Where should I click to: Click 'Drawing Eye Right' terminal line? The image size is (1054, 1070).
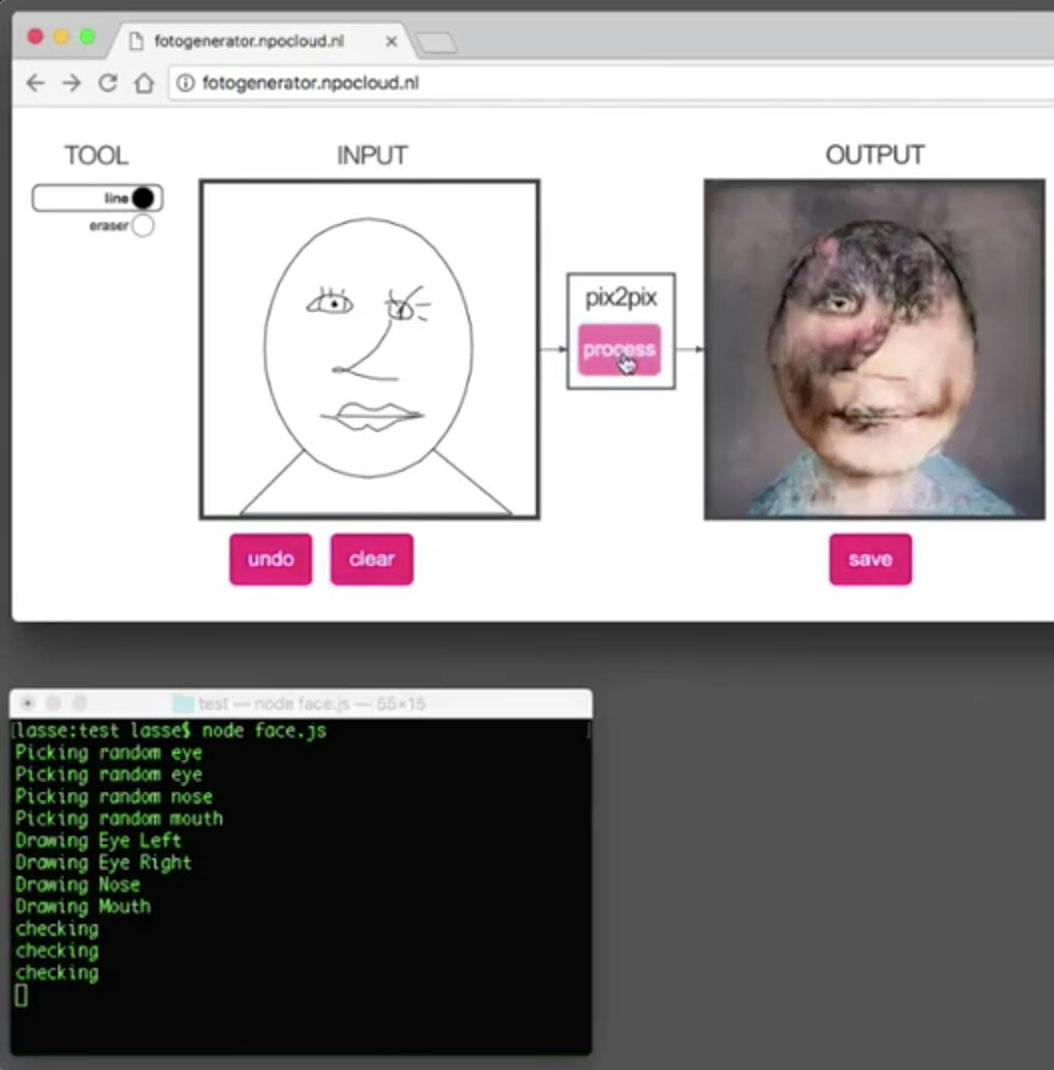[103, 863]
